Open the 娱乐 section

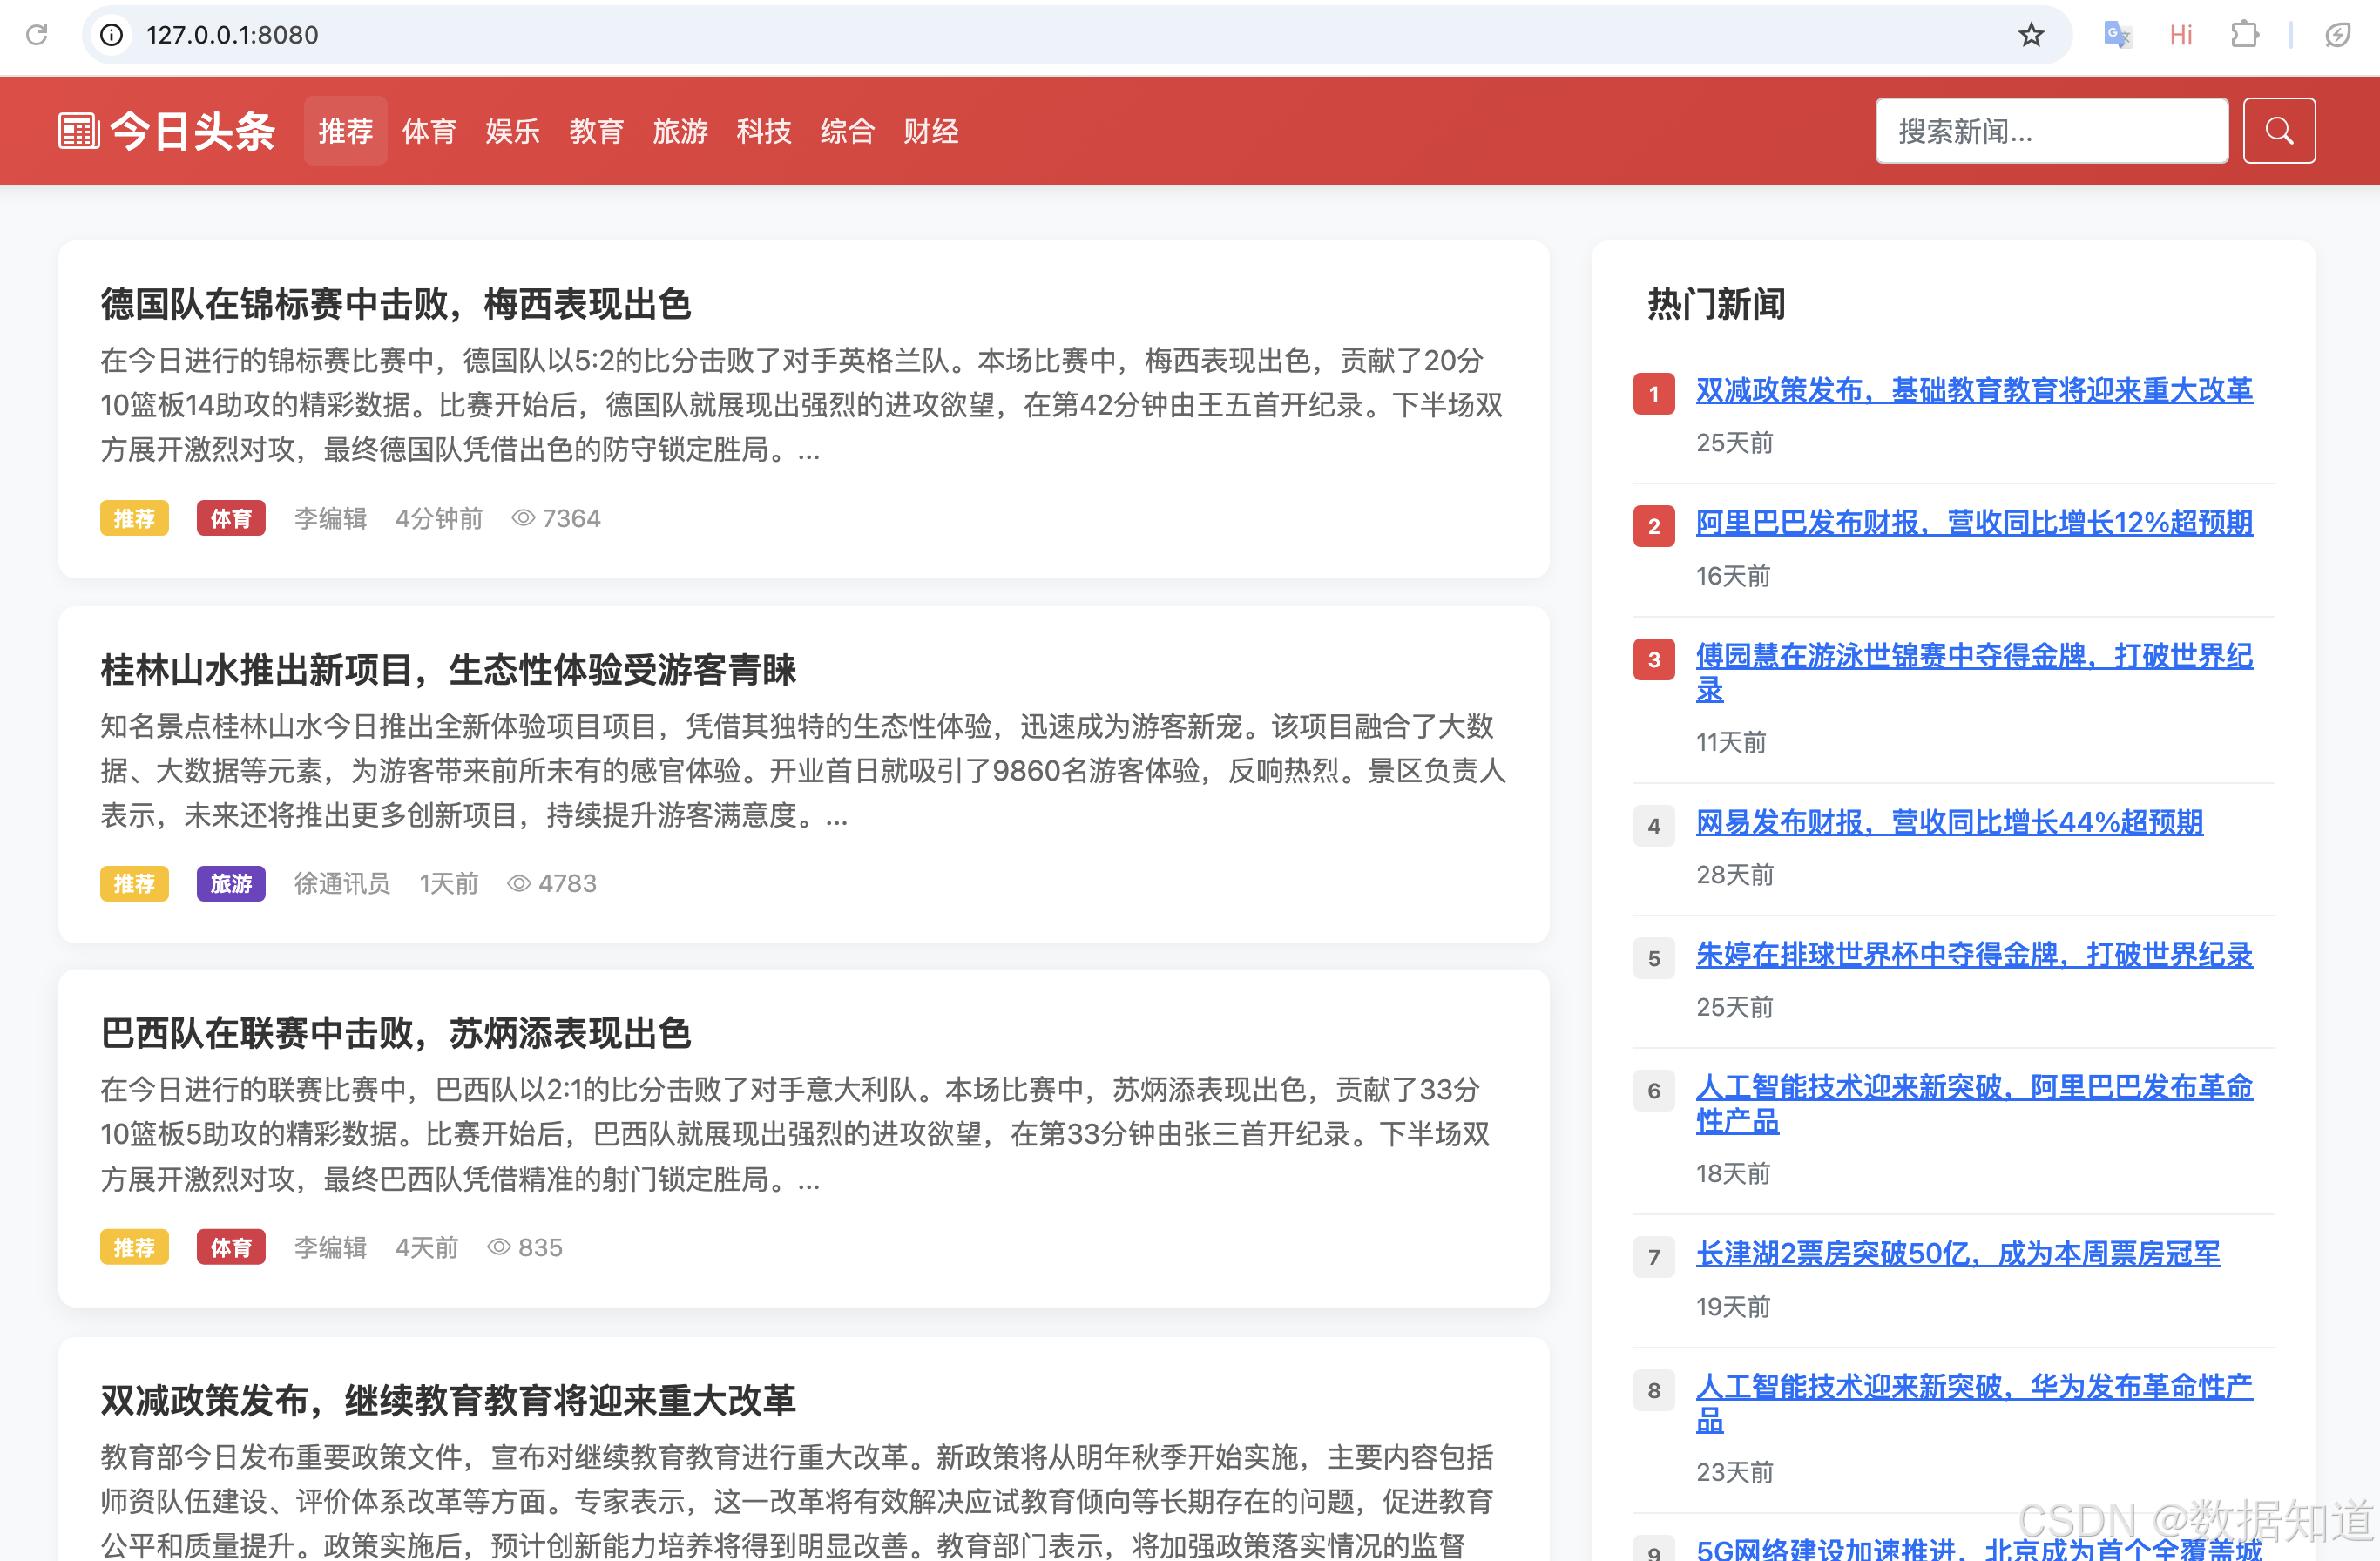pyautogui.click(x=513, y=131)
